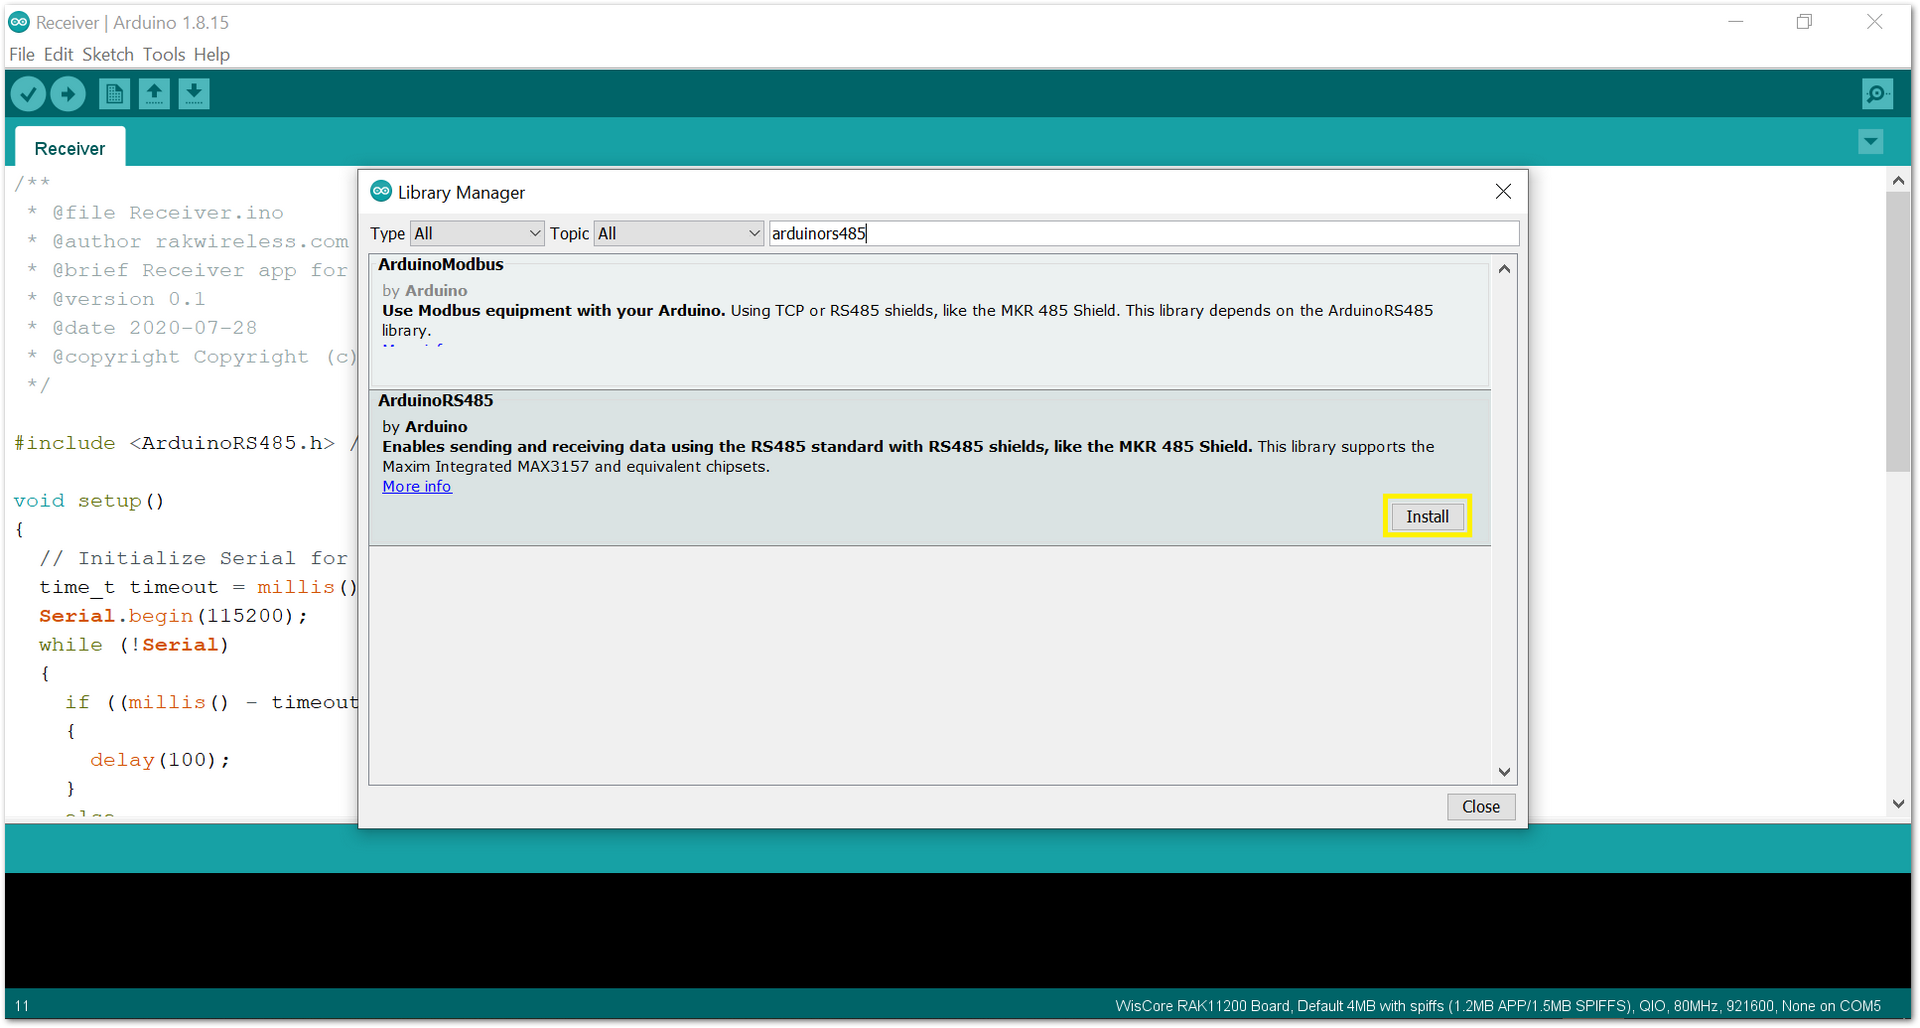Click ArduinoRS485 author line 'by Arduino'

pos(425,426)
